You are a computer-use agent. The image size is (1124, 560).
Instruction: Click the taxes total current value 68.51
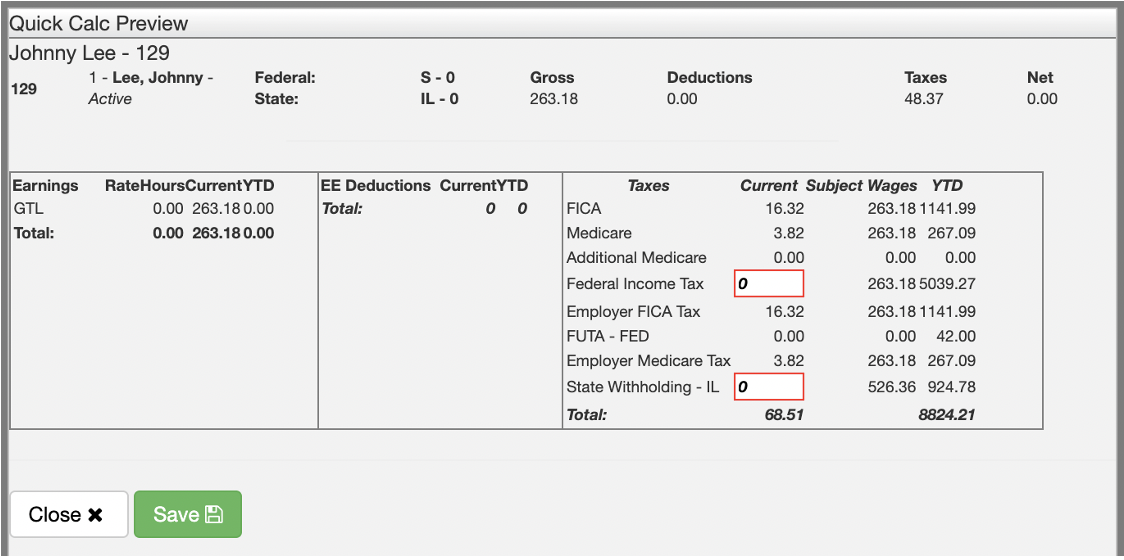pyautogui.click(x=784, y=414)
